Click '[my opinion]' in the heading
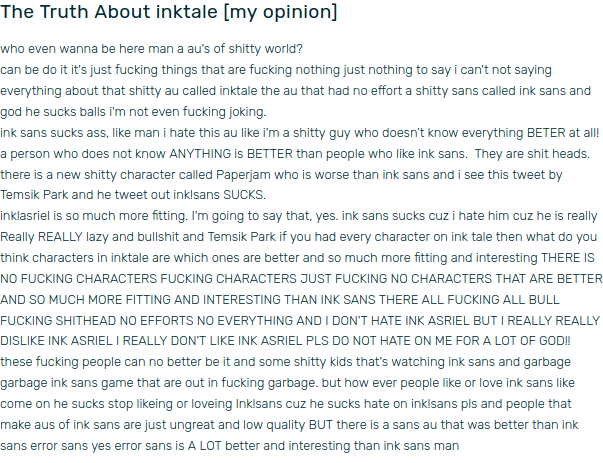603x463 pixels. [280, 12]
